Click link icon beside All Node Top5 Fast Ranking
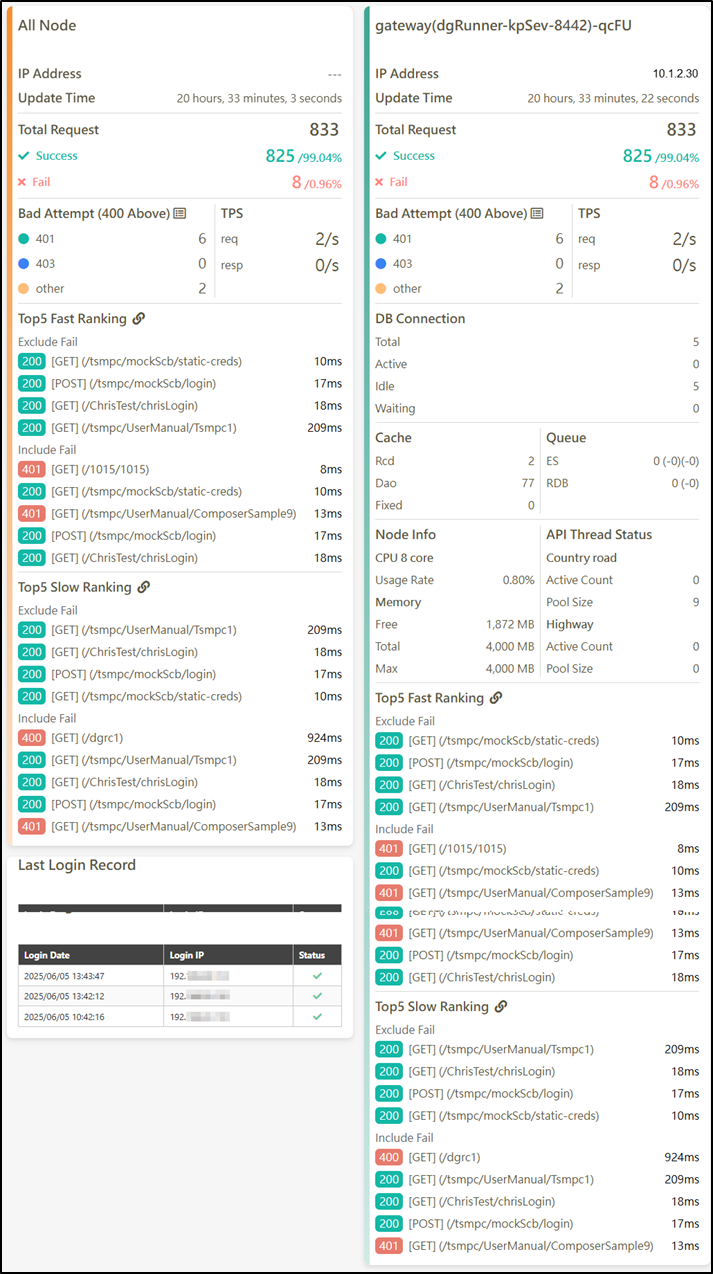Image resolution: width=713 pixels, height=1274 pixels. click(139, 319)
